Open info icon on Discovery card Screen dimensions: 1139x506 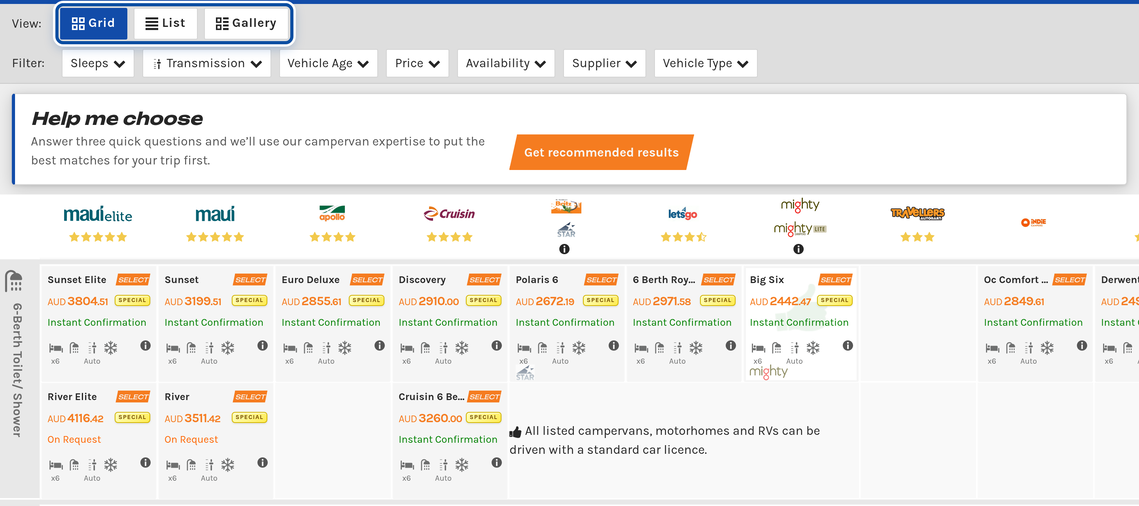coord(496,346)
